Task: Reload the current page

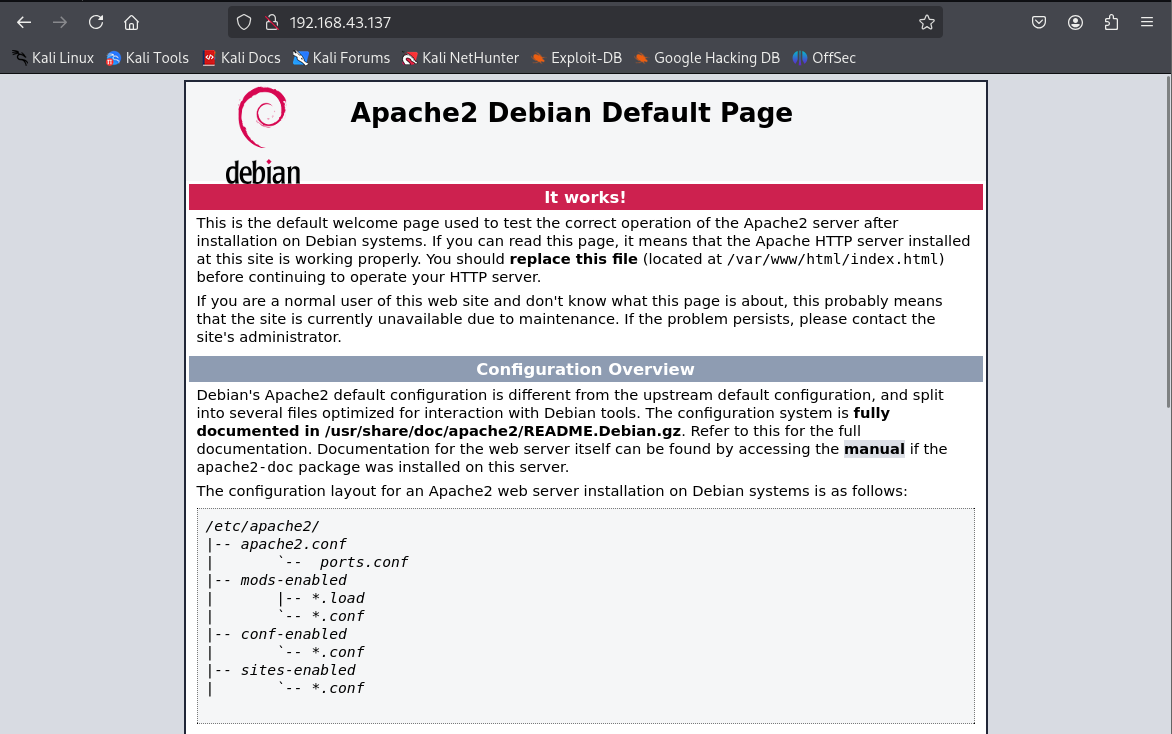Action: point(96,22)
